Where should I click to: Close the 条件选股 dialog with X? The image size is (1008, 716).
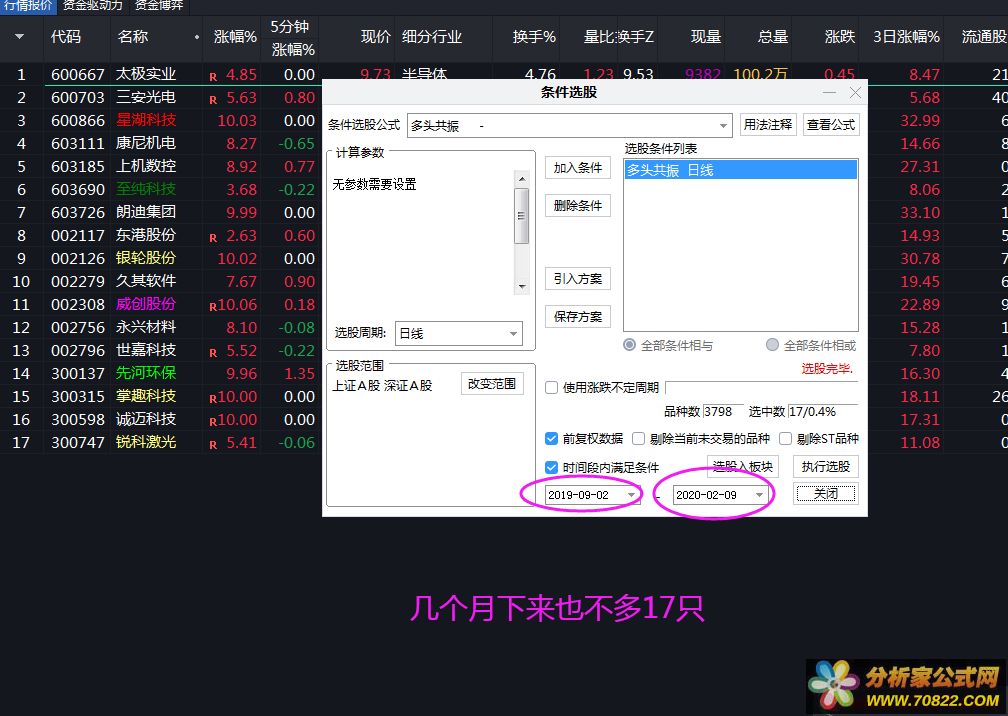(x=855, y=92)
